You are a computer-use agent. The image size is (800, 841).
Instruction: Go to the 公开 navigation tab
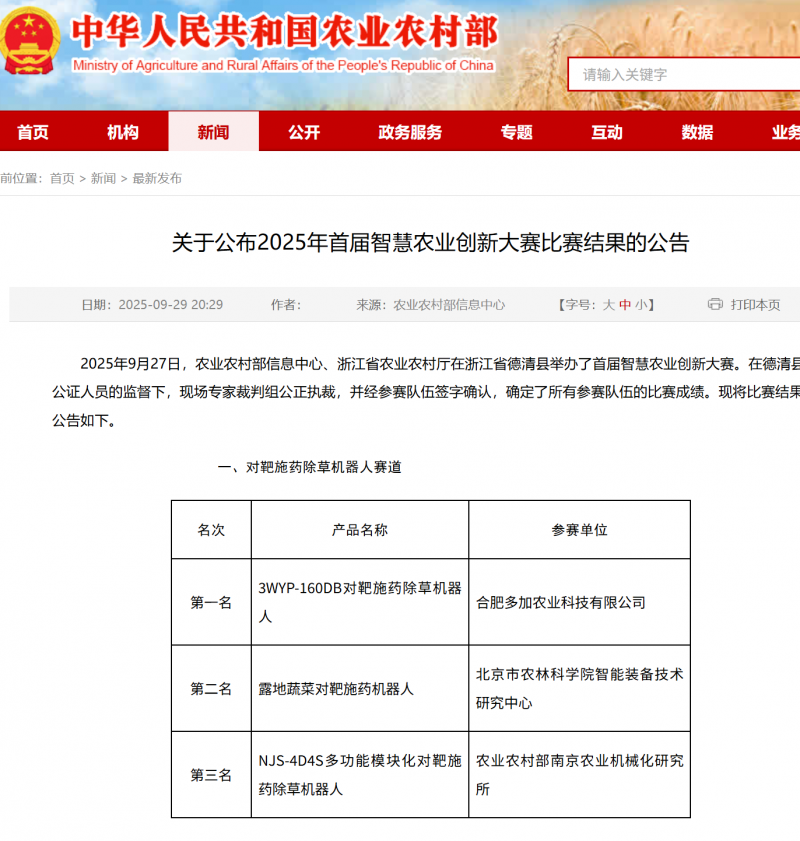click(x=304, y=132)
